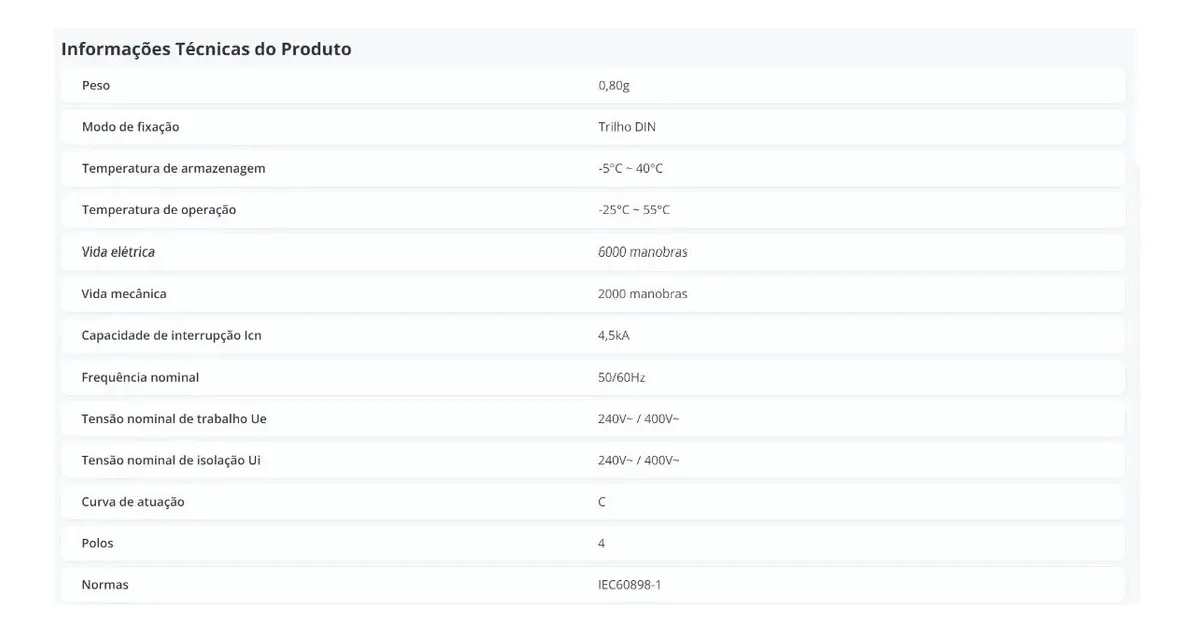Select Capacidade de interrupção Icn label
This screenshot has height=633, width=1194.
click(x=171, y=335)
